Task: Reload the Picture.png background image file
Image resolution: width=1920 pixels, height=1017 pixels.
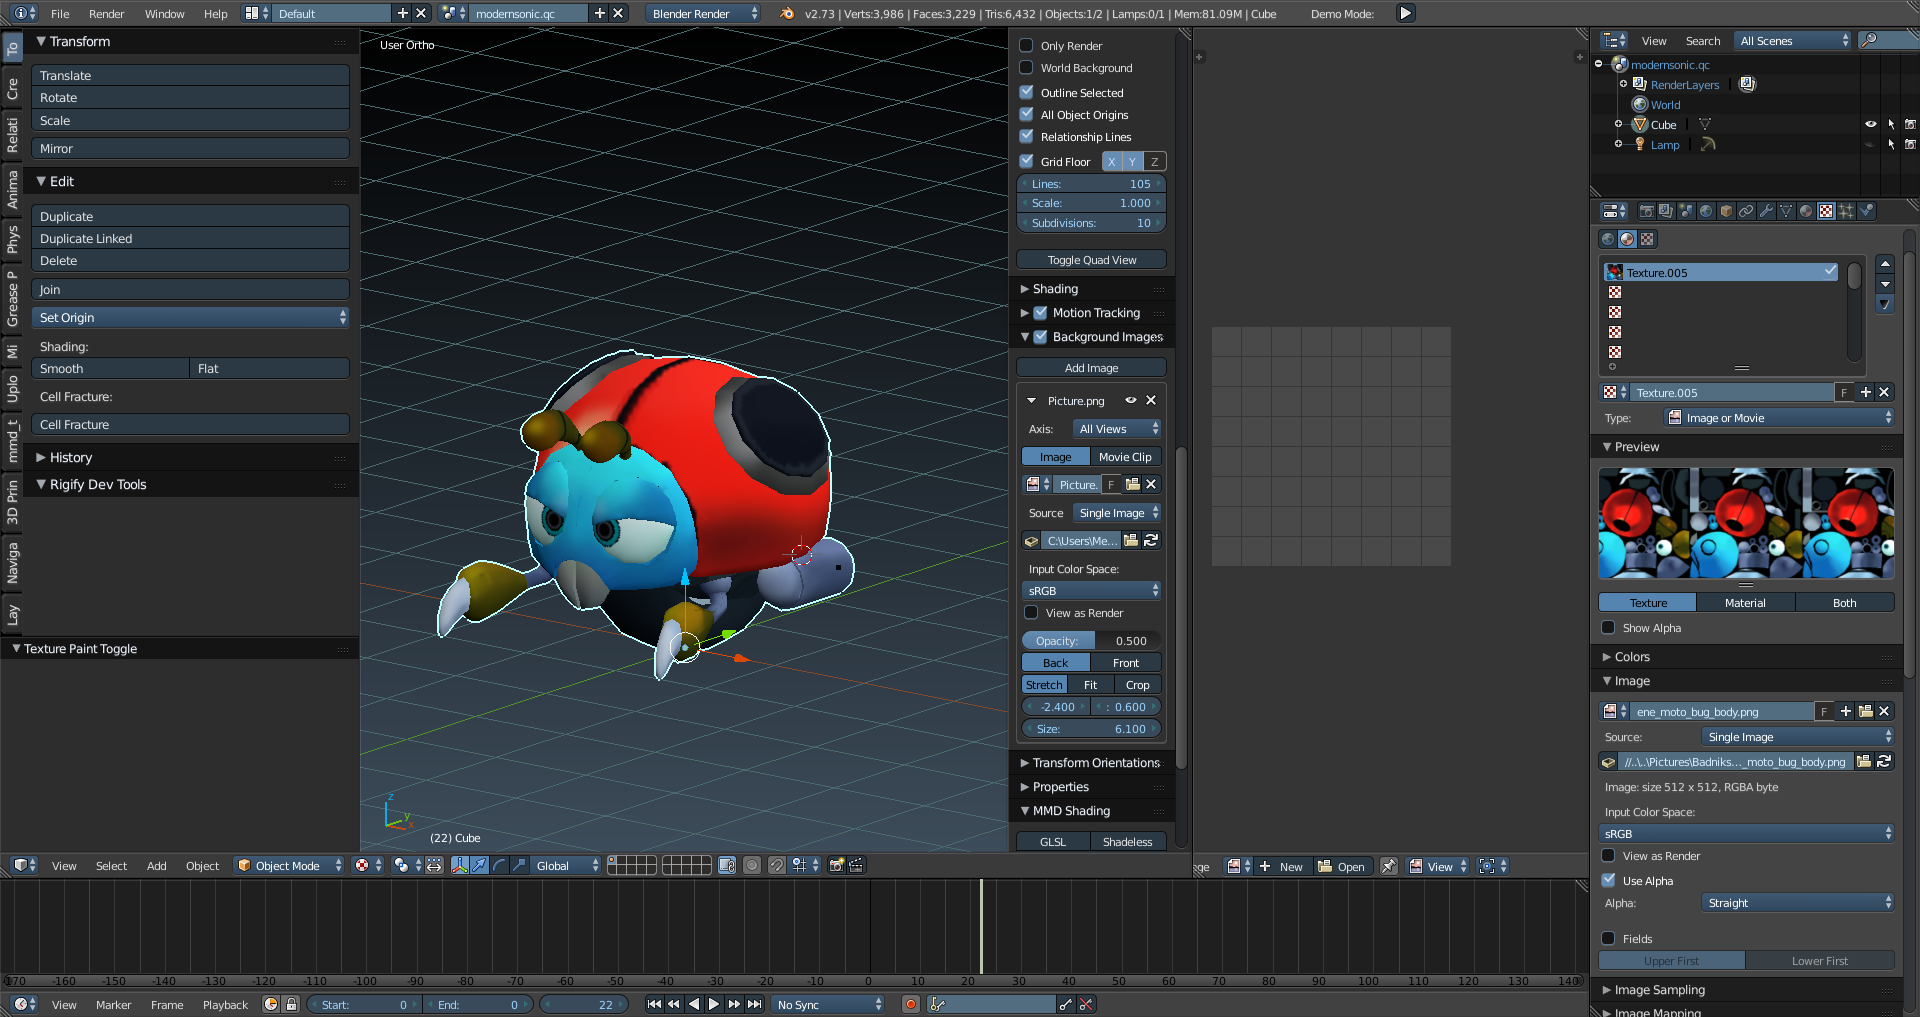Action: 1151,540
